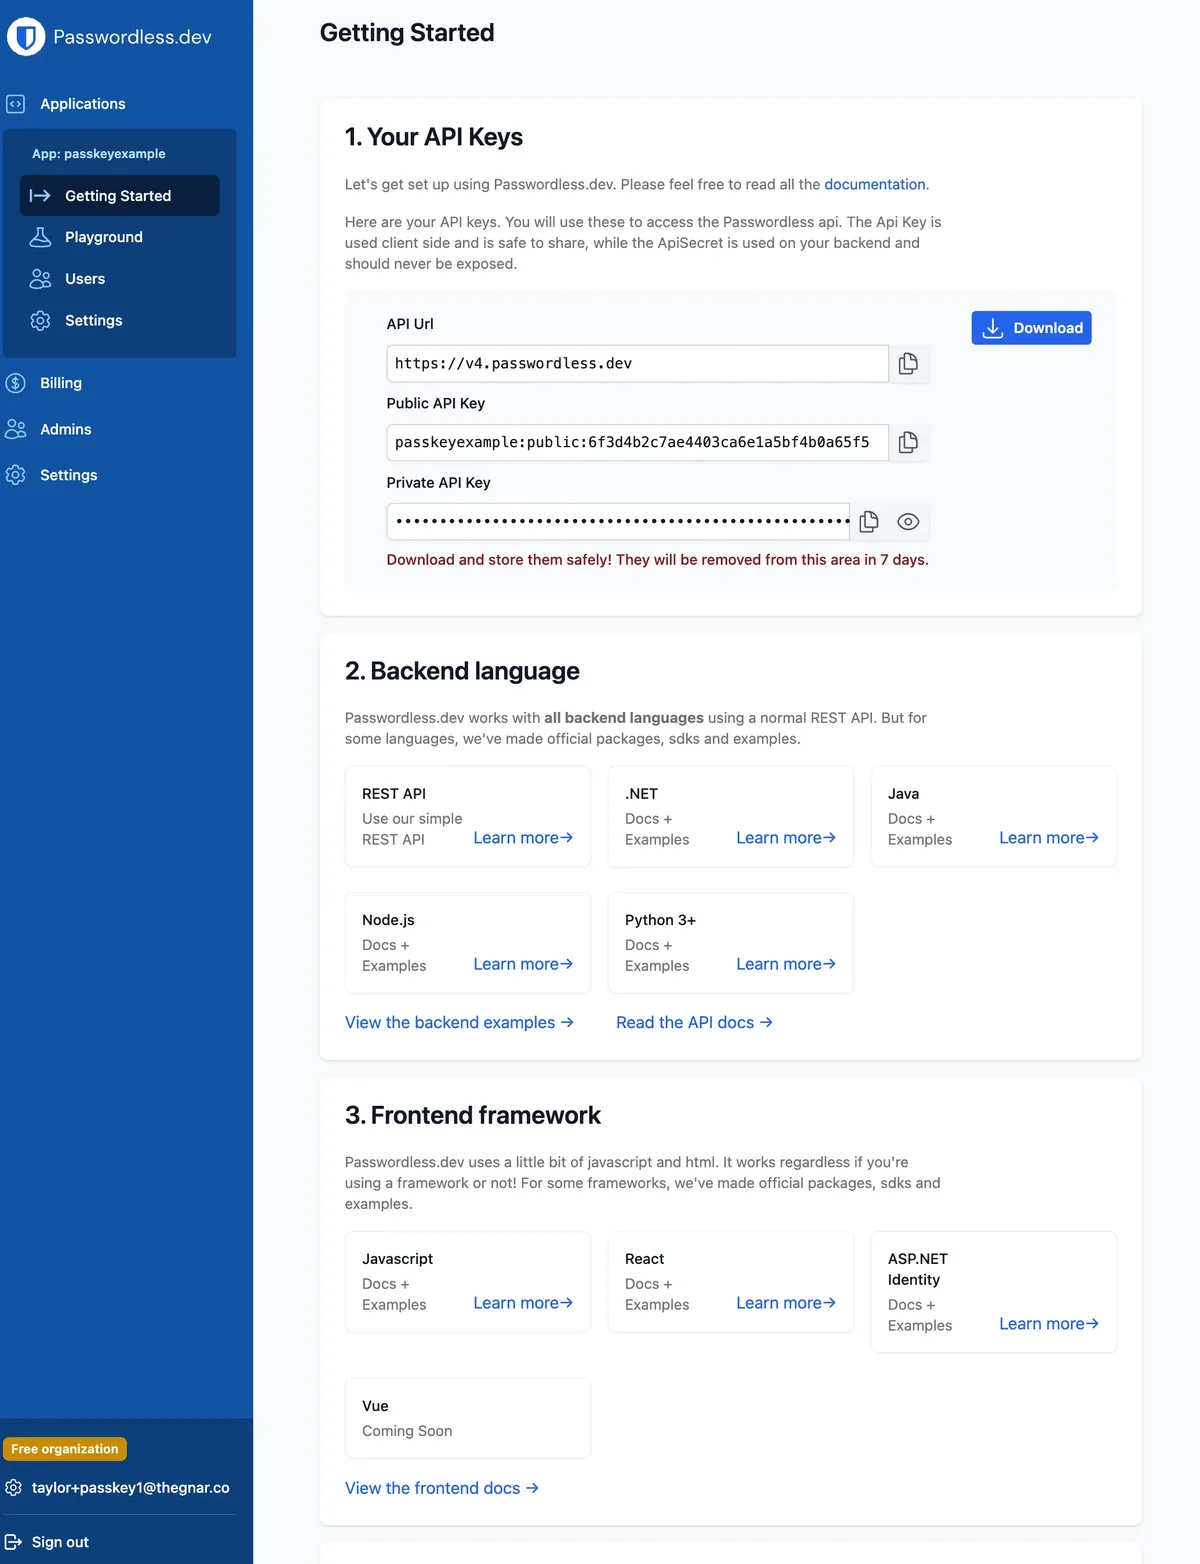Screen dimensions: 1200x1564
Task: Click the API Url input field
Action: tap(637, 364)
